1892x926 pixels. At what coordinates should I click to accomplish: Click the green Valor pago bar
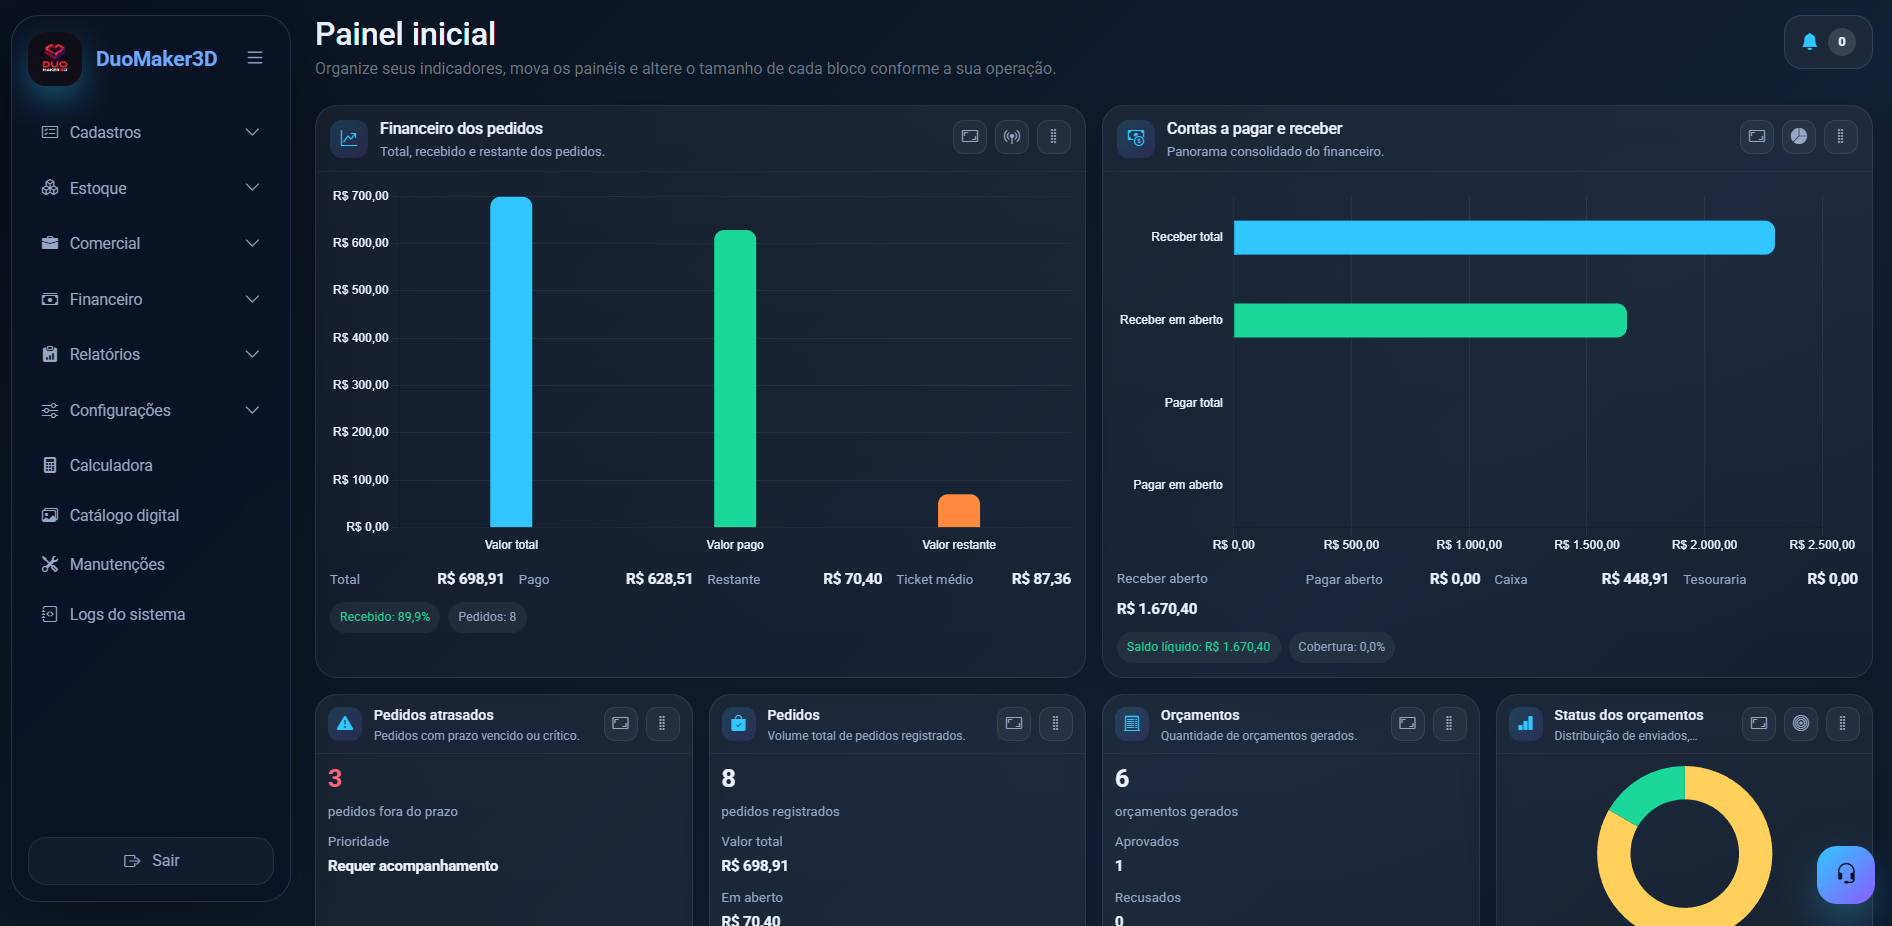coord(735,378)
